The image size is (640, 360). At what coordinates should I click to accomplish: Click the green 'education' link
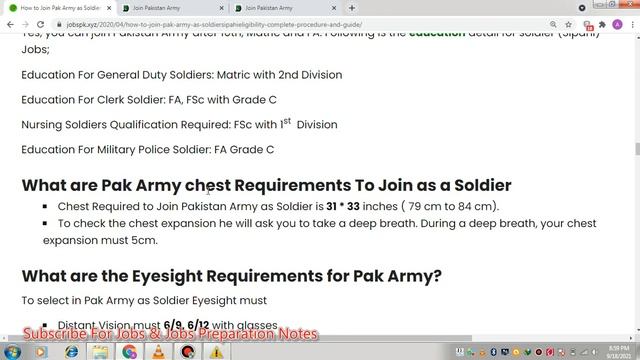437,33
